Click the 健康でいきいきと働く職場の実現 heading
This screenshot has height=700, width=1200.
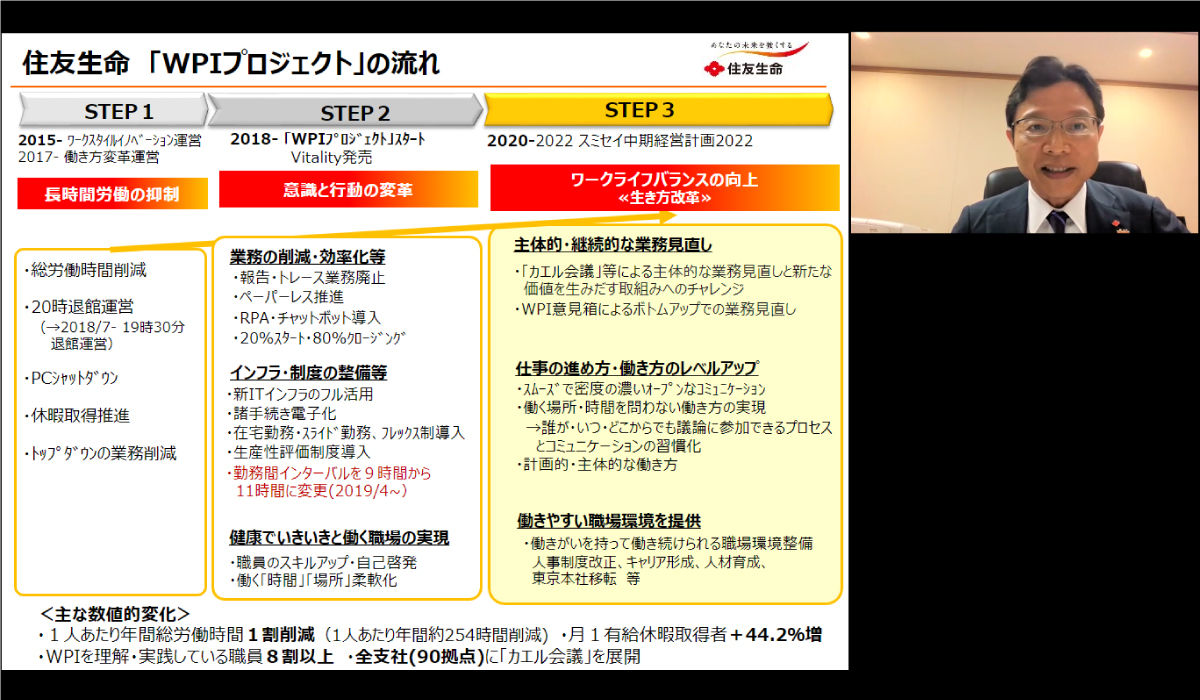339,538
